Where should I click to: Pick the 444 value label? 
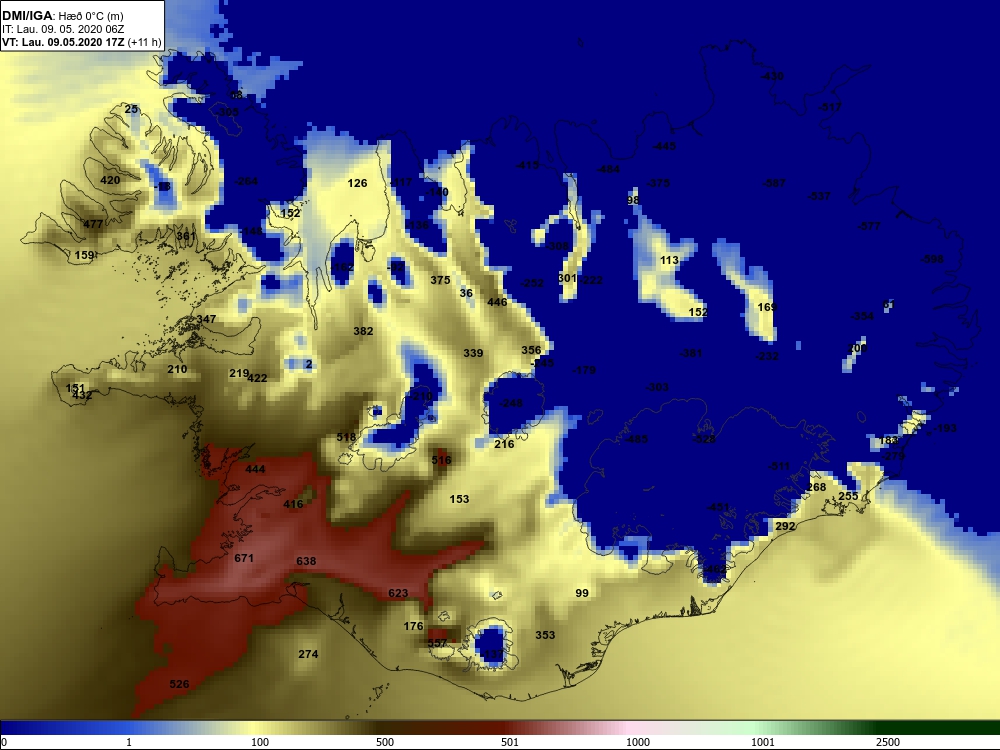pyautogui.click(x=255, y=469)
